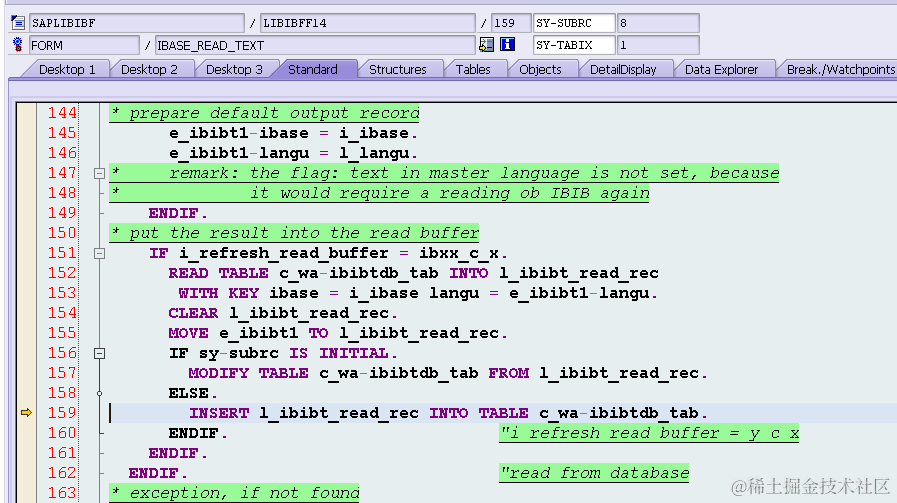Click the 'CLEAR l_ibibt_read_rec.' statement
Viewport: 897px width, 503px height.
click(283, 313)
